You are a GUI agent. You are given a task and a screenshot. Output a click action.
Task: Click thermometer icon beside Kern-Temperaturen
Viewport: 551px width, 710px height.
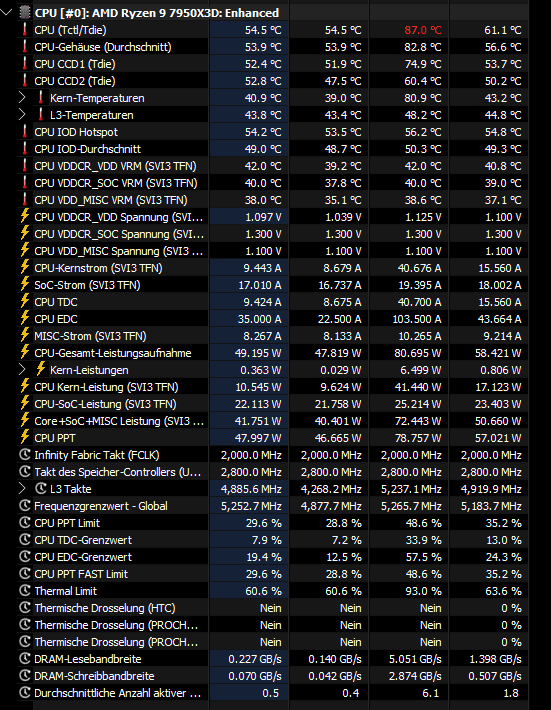click(41, 97)
